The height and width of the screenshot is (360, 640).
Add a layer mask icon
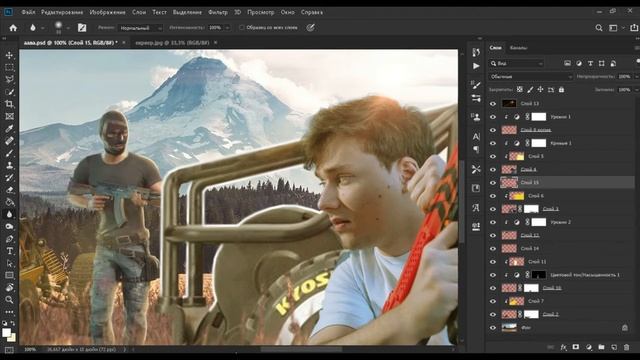pyautogui.click(x=576, y=347)
